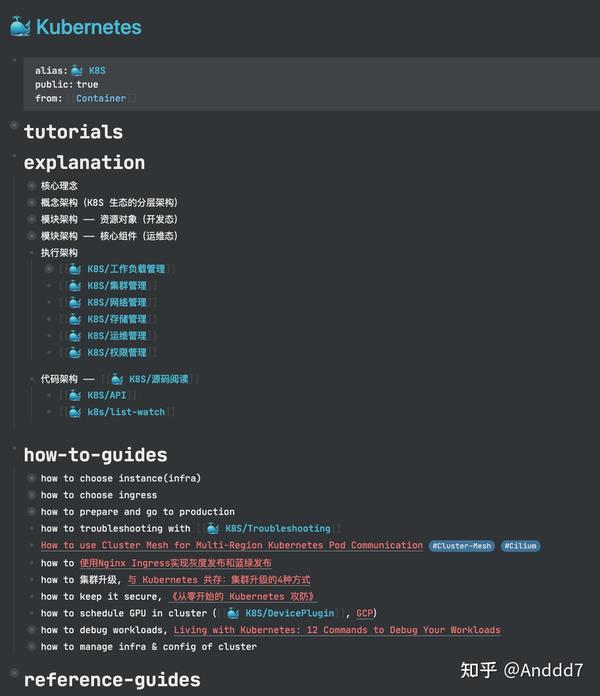Click the whale icon before K8S/集群管理
The width and height of the screenshot is (600, 696).
tap(75, 286)
